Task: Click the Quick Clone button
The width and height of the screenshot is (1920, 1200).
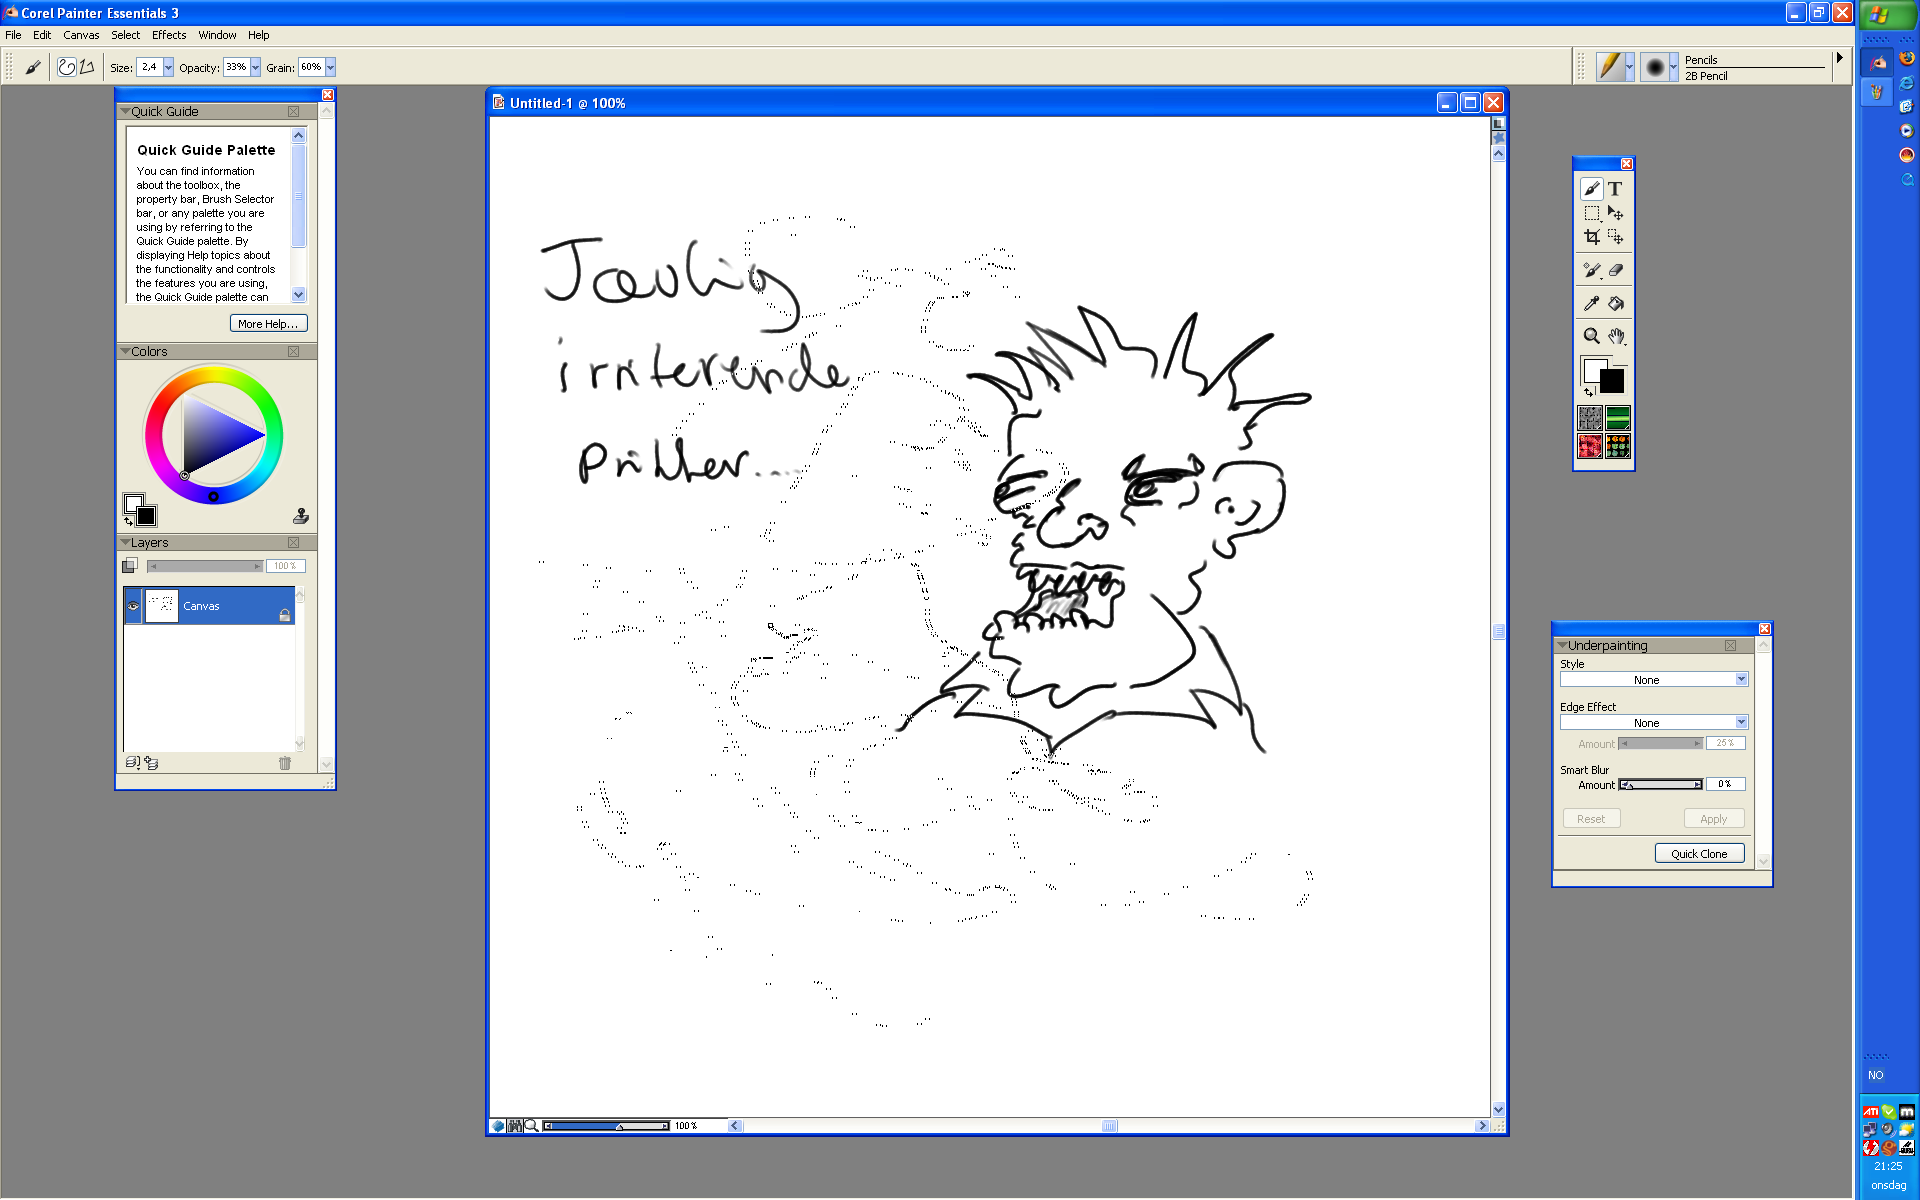Action: click(1699, 854)
